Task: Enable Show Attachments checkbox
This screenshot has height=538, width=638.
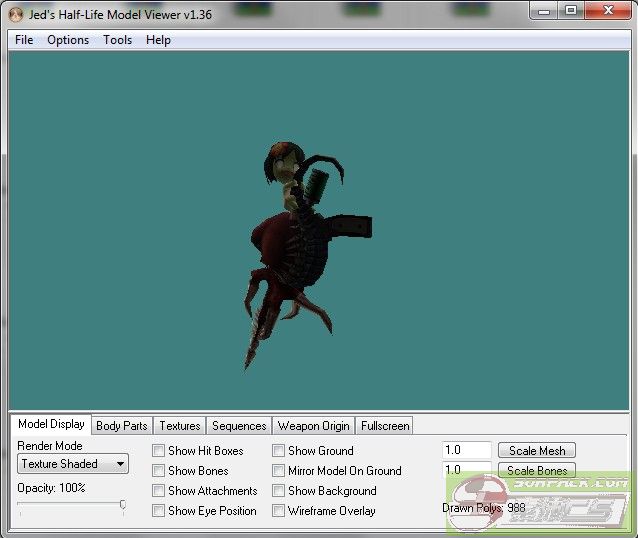Action: coord(159,491)
